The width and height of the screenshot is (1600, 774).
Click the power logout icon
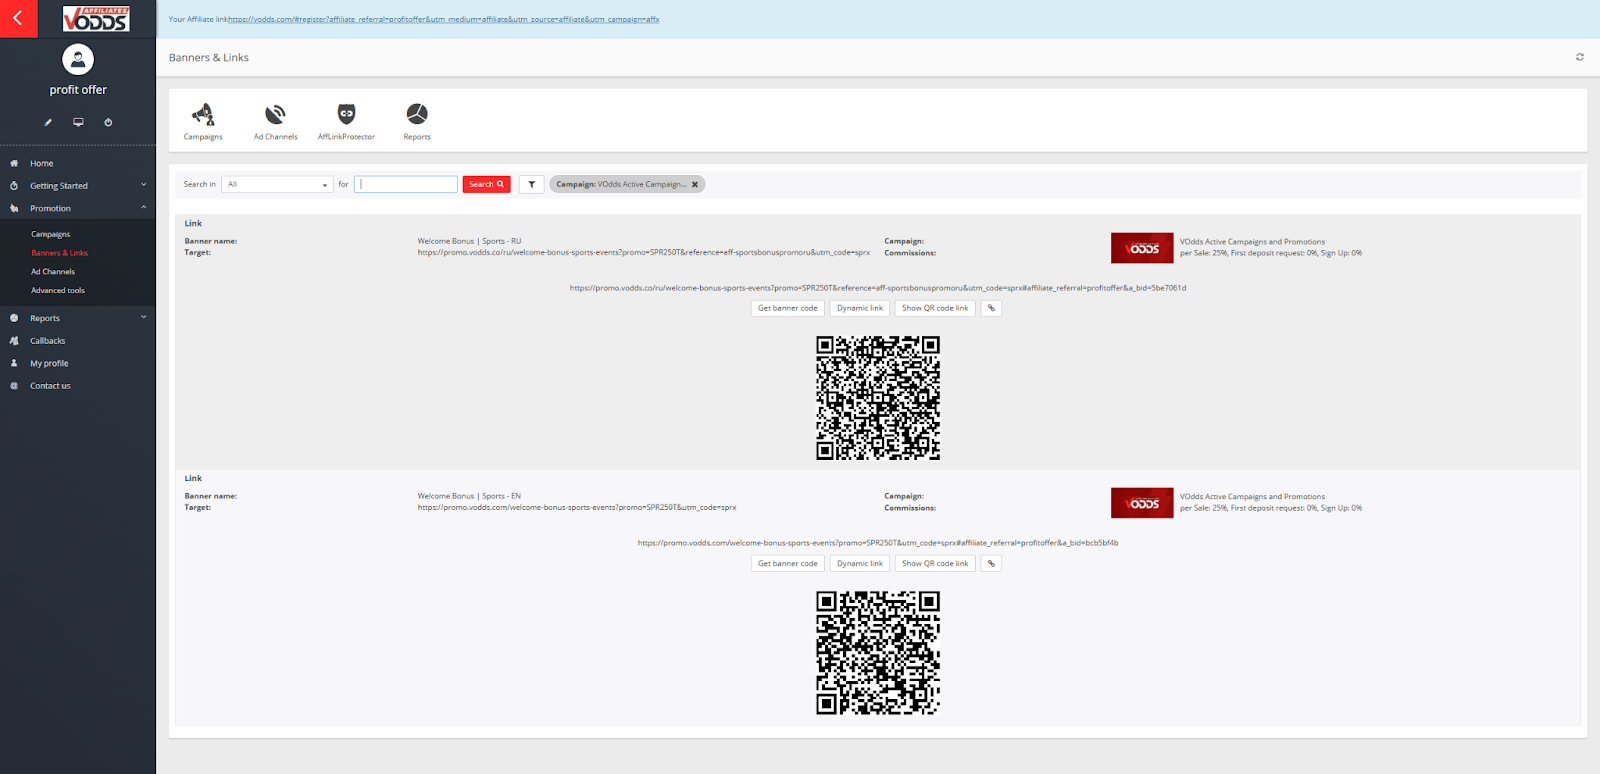(108, 122)
